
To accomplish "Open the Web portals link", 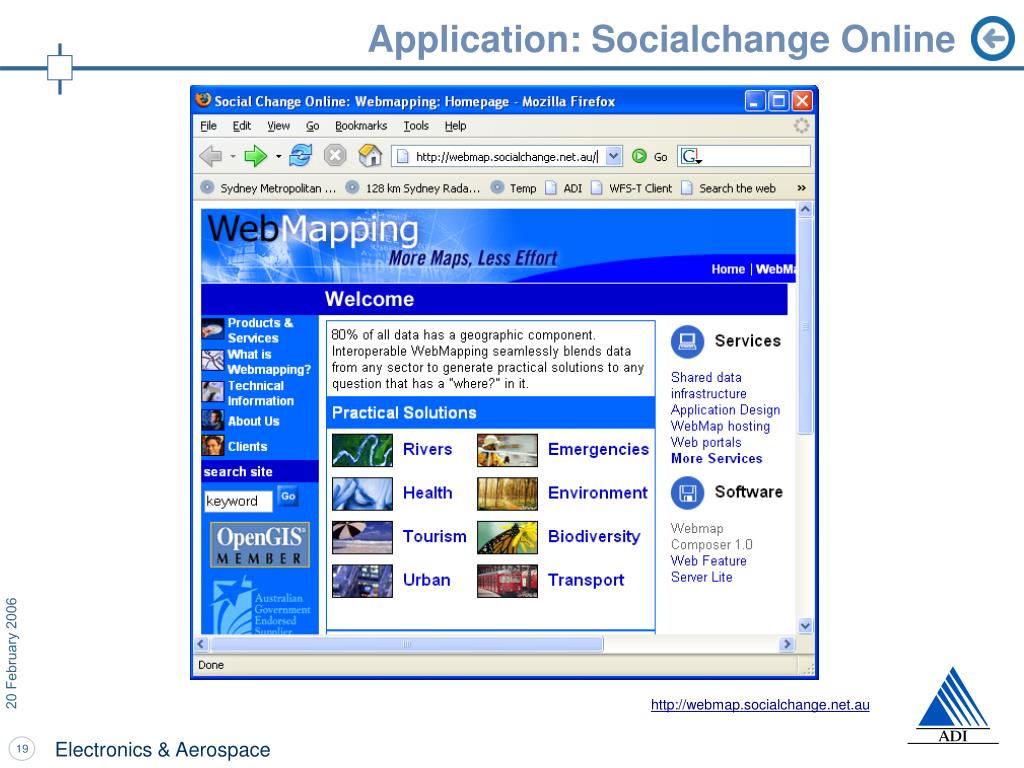I will click(x=706, y=443).
